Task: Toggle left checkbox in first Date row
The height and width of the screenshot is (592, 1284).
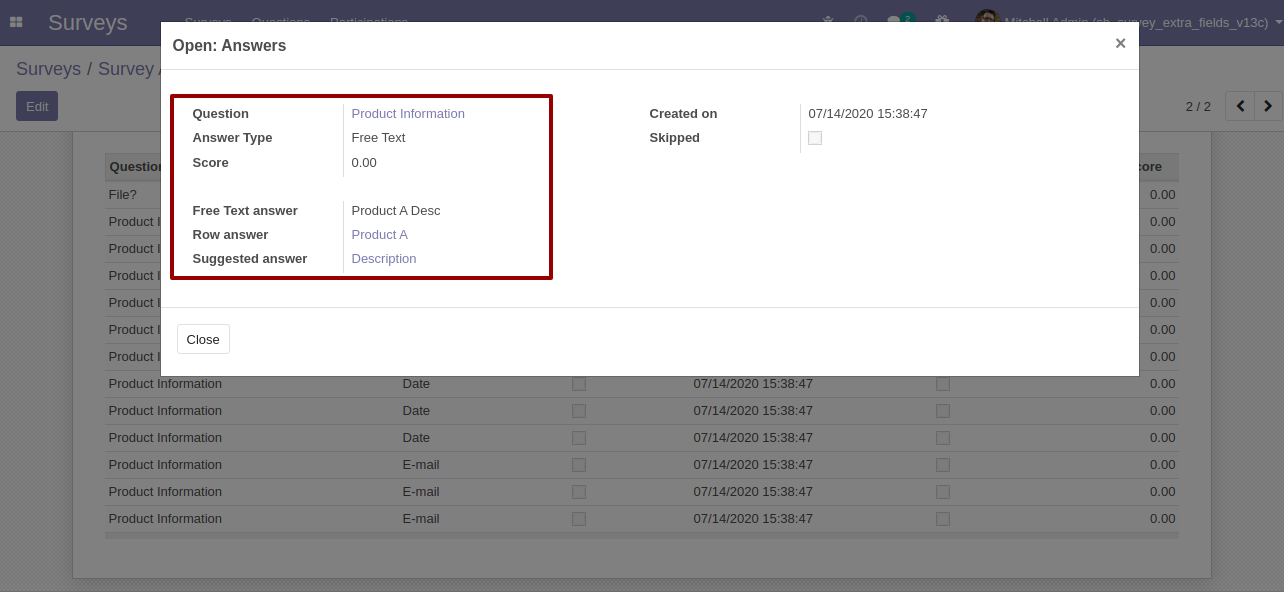Action: 579,384
